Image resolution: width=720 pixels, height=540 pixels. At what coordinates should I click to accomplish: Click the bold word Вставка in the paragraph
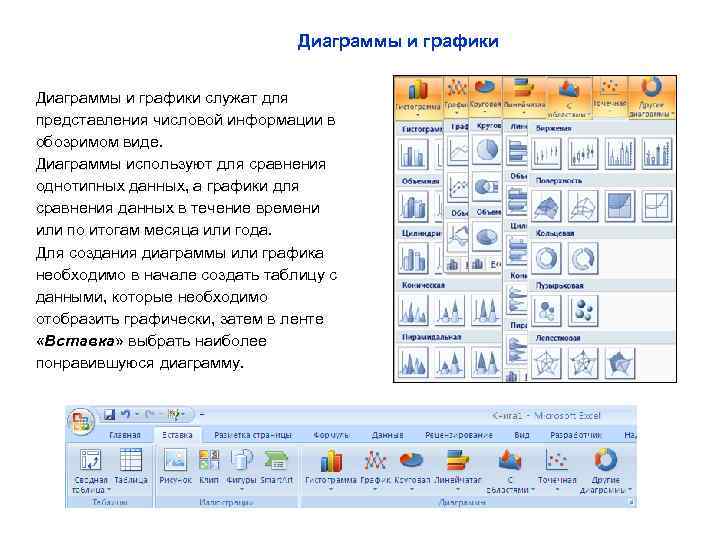pos(80,341)
